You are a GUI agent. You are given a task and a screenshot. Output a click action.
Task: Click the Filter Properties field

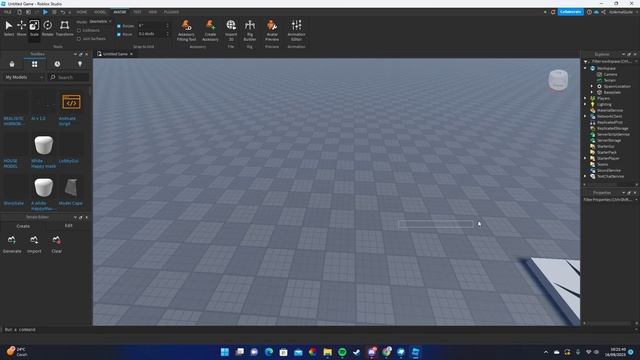610,200
